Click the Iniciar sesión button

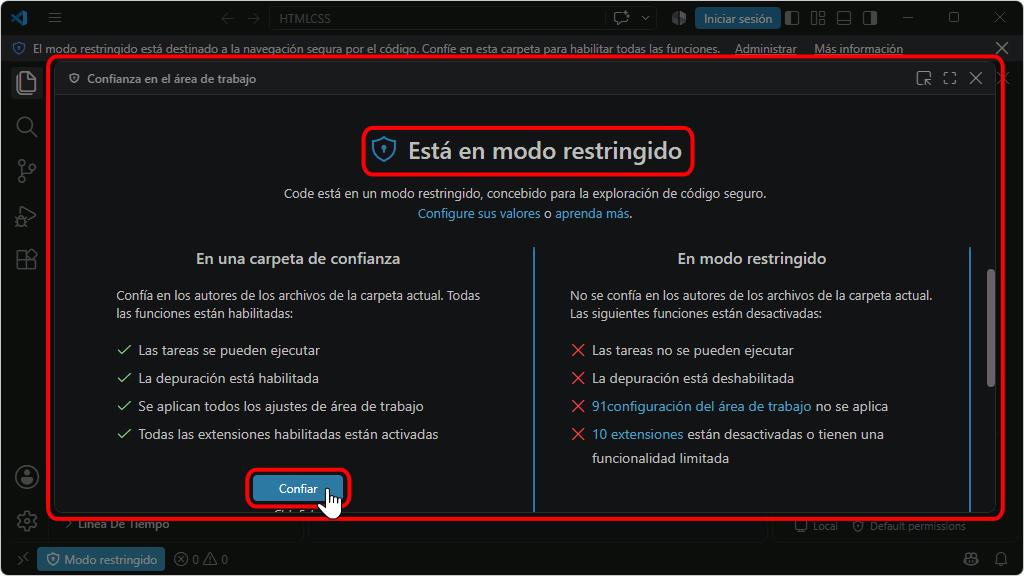(737, 18)
